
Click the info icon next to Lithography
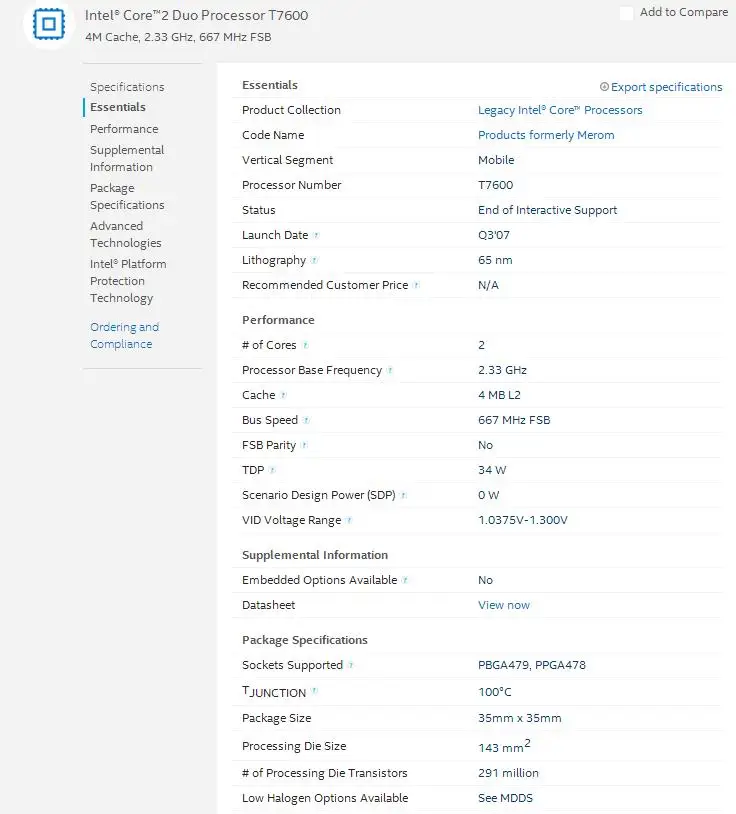tap(314, 261)
